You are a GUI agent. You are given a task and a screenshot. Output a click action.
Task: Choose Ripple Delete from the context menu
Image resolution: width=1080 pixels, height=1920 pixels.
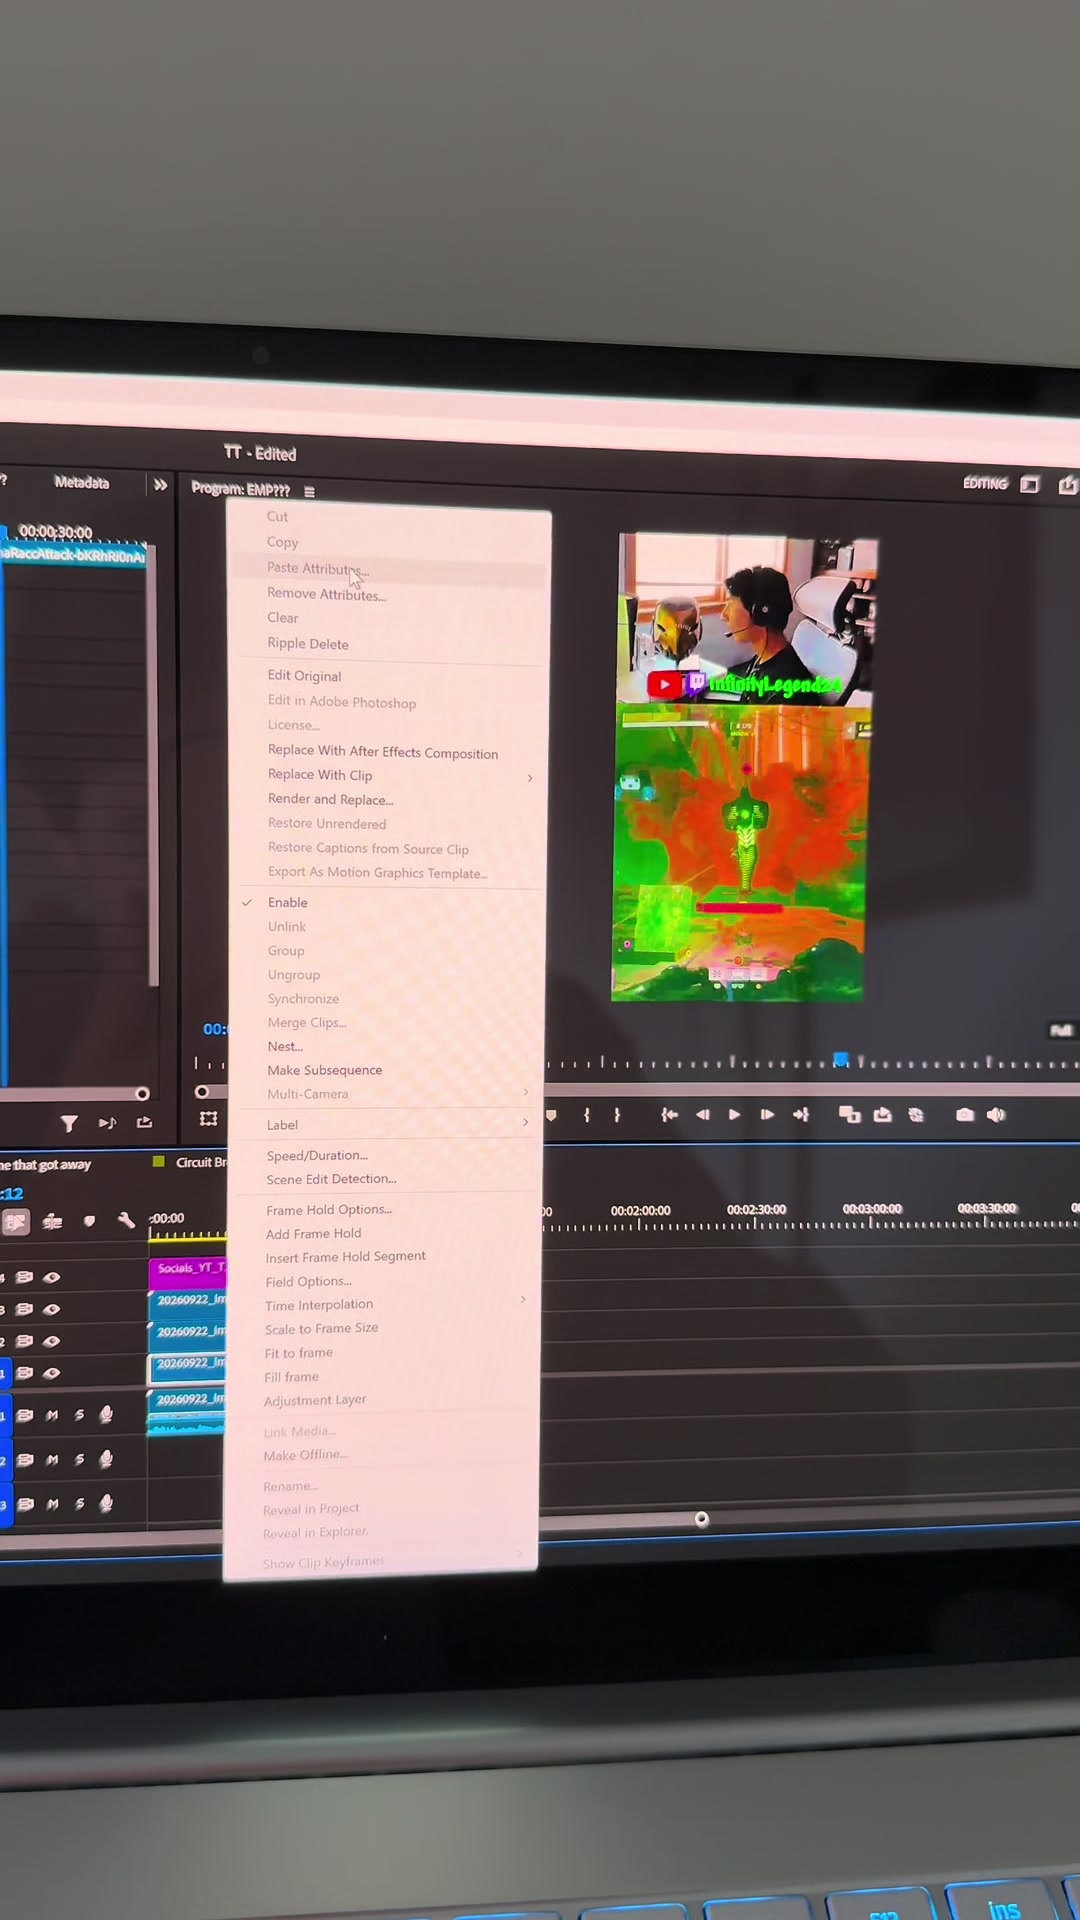tap(308, 644)
